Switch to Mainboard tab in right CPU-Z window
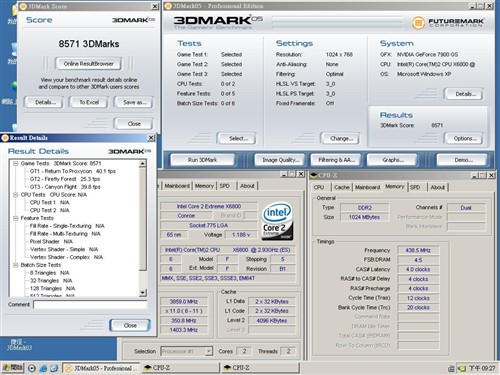The height and width of the screenshot is (375, 500). pyautogui.click(x=367, y=187)
